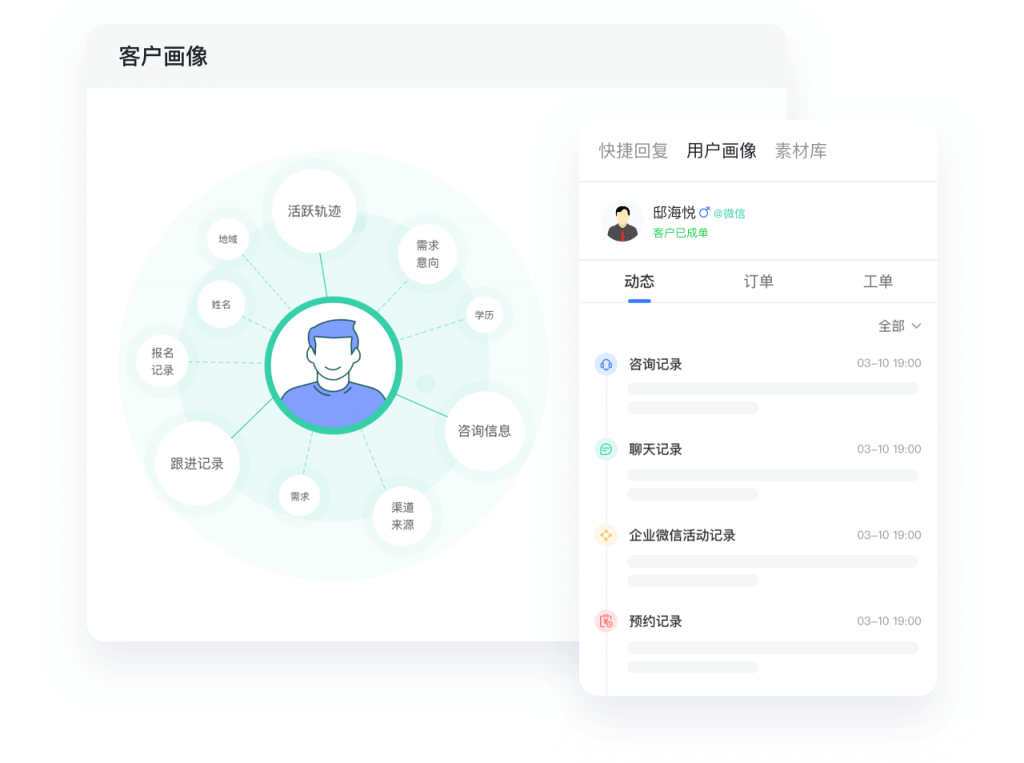1024x763 pixels.
Task: Open the 工单 tab
Action: click(877, 281)
